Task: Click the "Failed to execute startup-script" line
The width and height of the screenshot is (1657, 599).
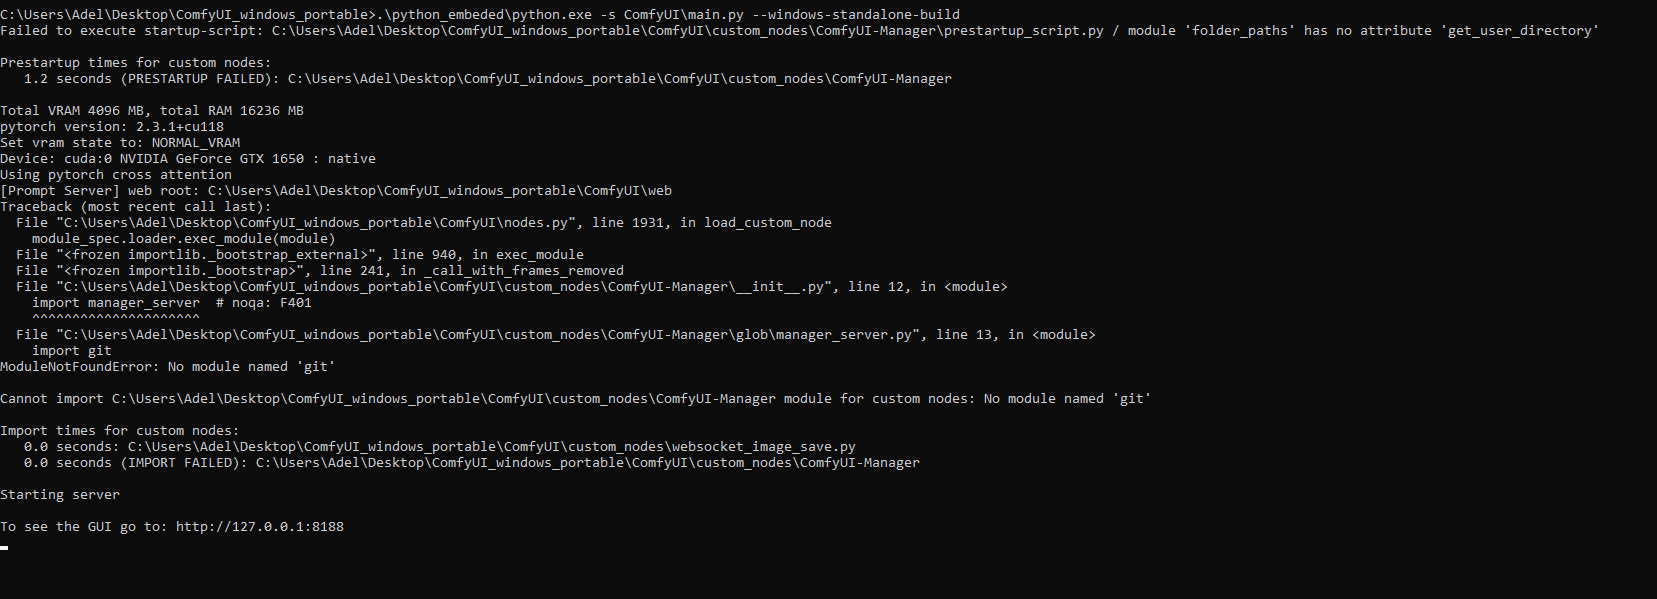Action: 798,31
